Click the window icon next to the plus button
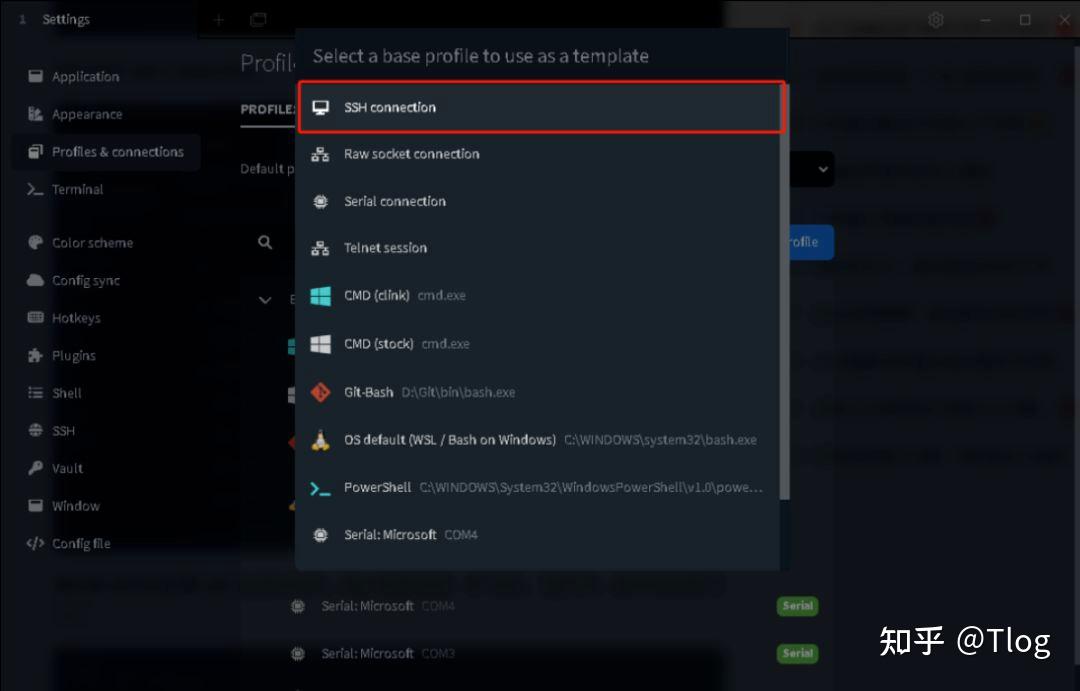 (x=258, y=20)
